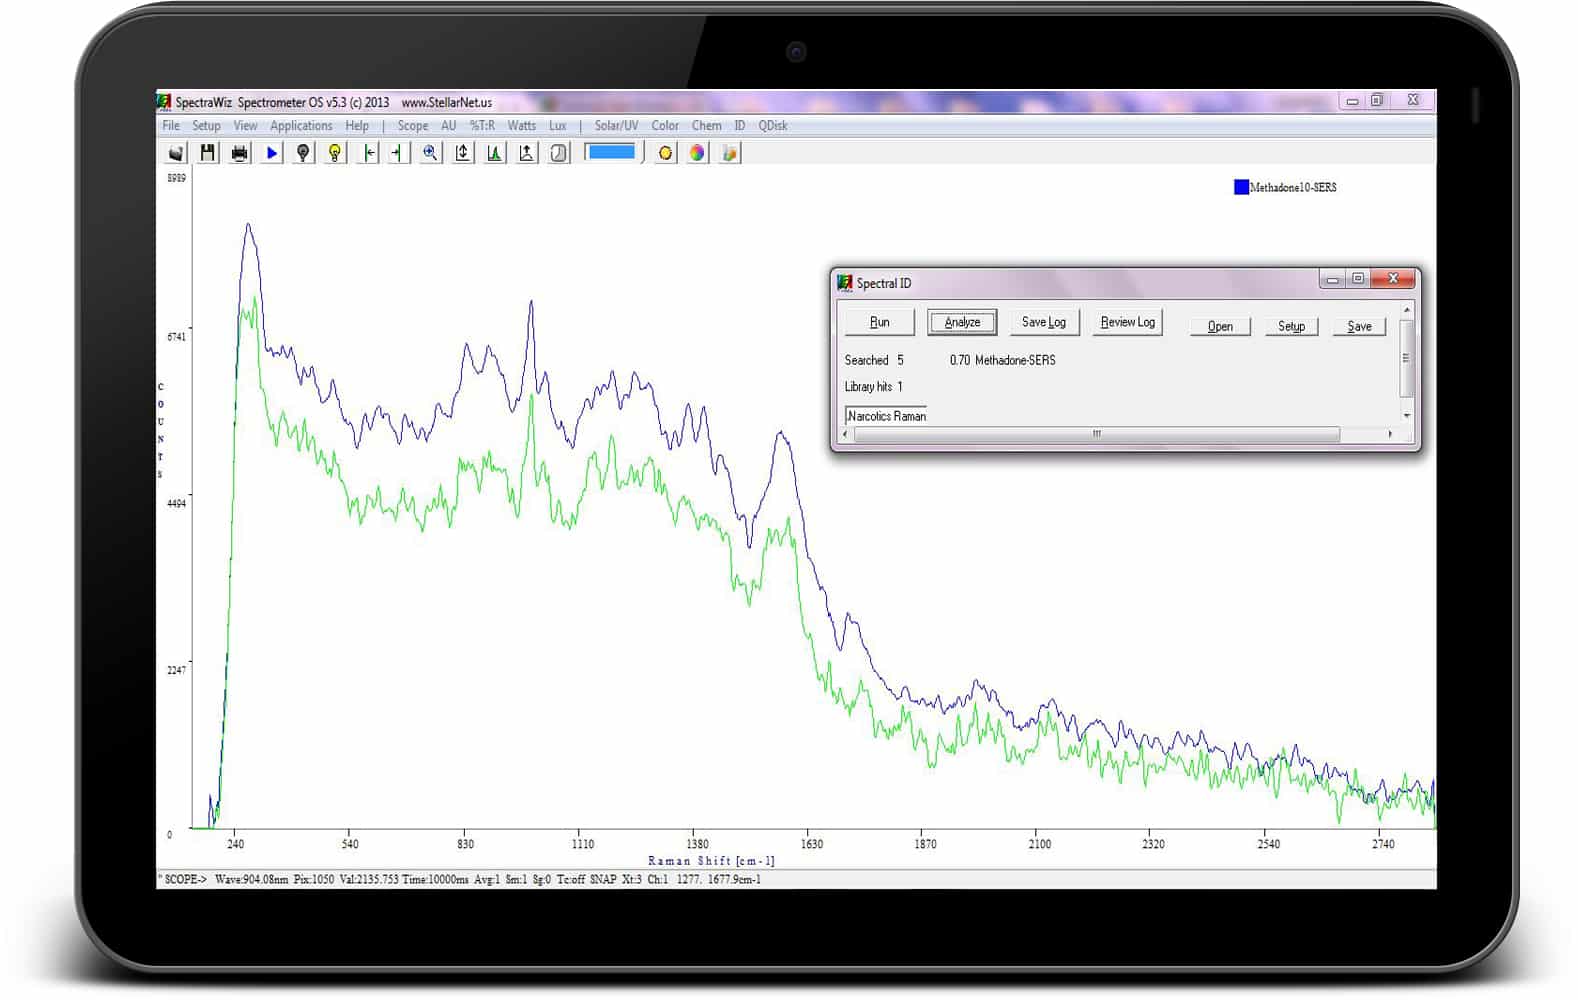Click the right cursor marker icon
Viewport: 1578px width, 1000px height.
[398, 153]
